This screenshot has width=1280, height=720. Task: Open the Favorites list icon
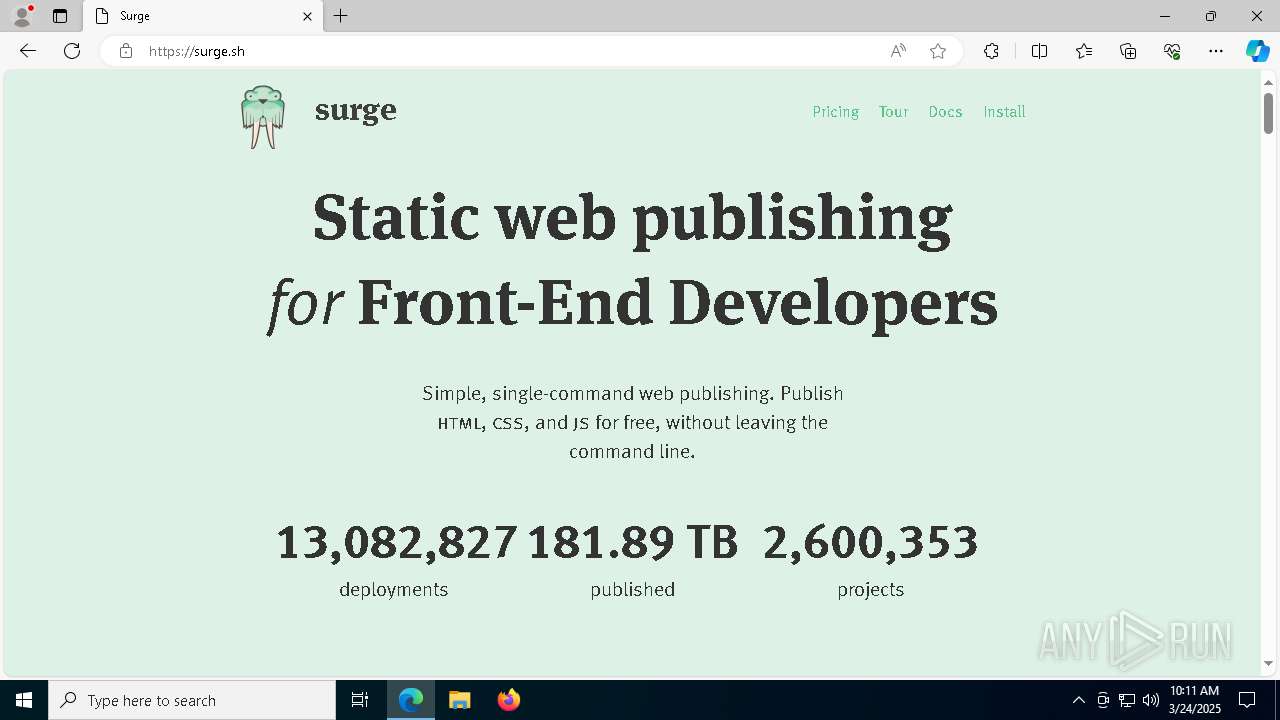pyautogui.click(x=1084, y=51)
